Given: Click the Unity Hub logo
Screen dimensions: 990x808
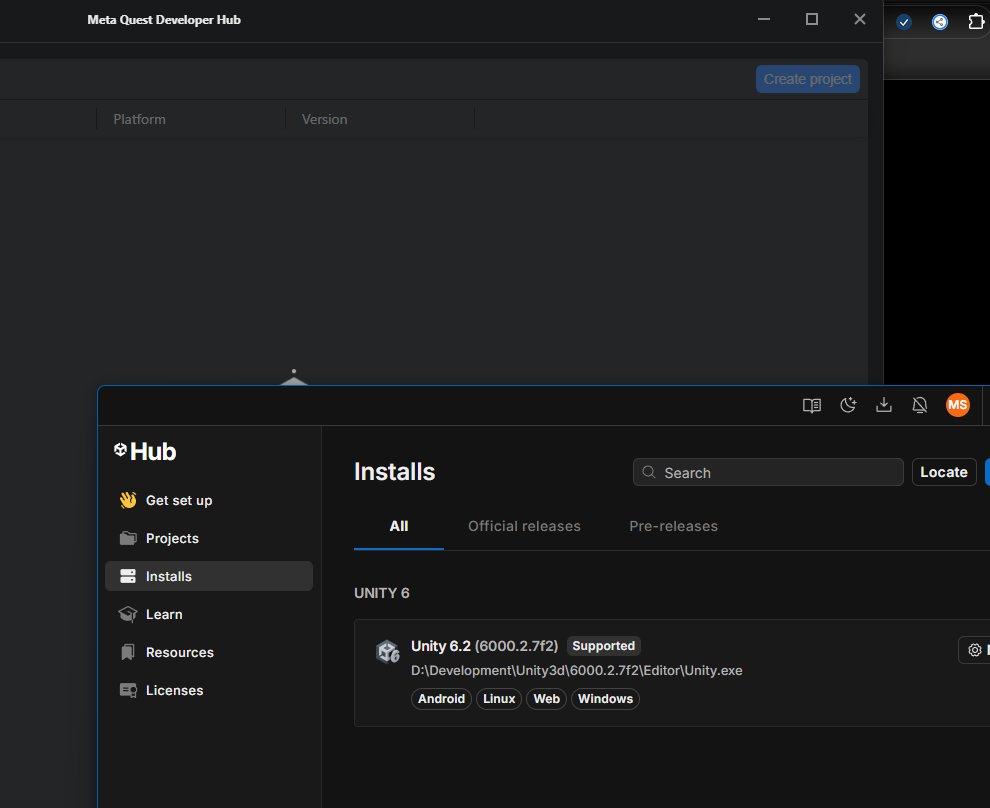Looking at the screenshot, I should click(x=145, y=451).
